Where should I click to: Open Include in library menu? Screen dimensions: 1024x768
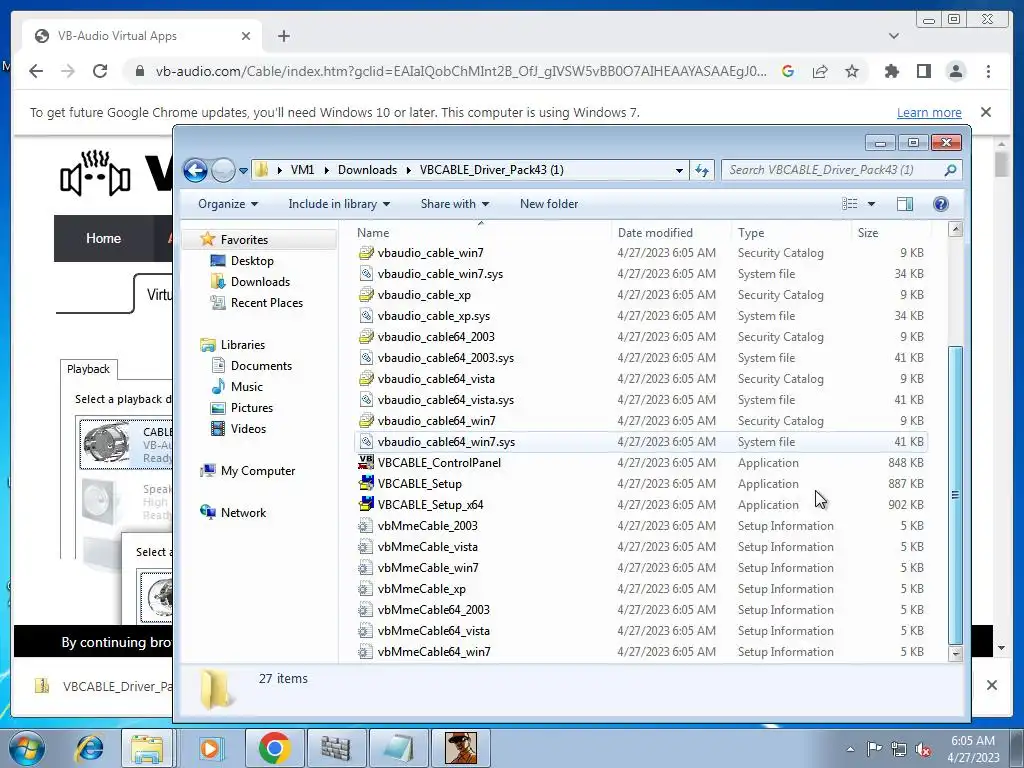point(339,204)
